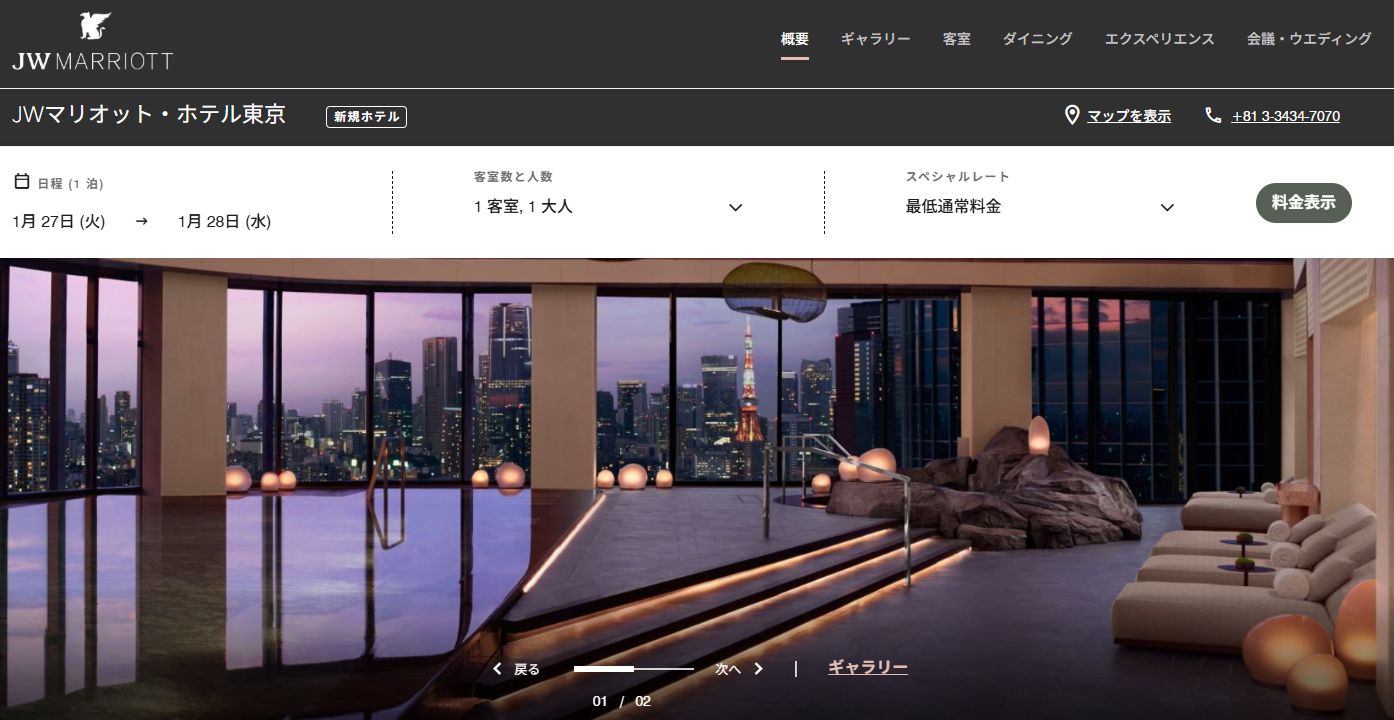The image size is (1394, 720).
Task: Go to the 客室 tab
Action: tap(956, 39)
